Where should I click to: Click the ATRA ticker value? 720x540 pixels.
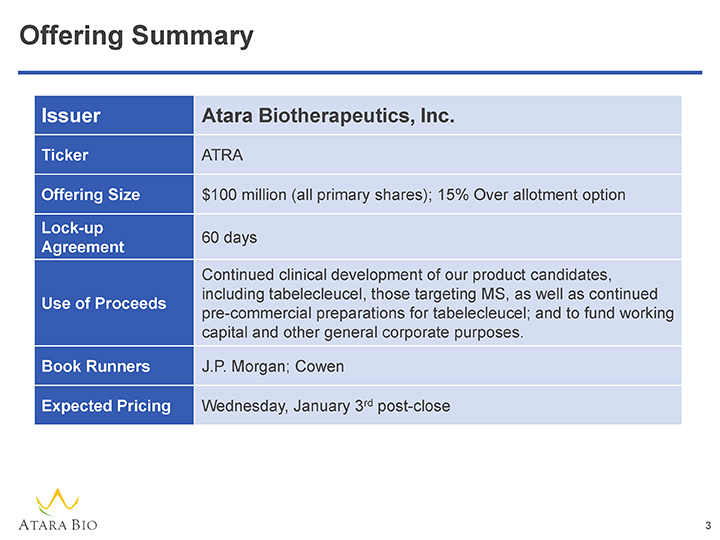click(x=223, y=156)
